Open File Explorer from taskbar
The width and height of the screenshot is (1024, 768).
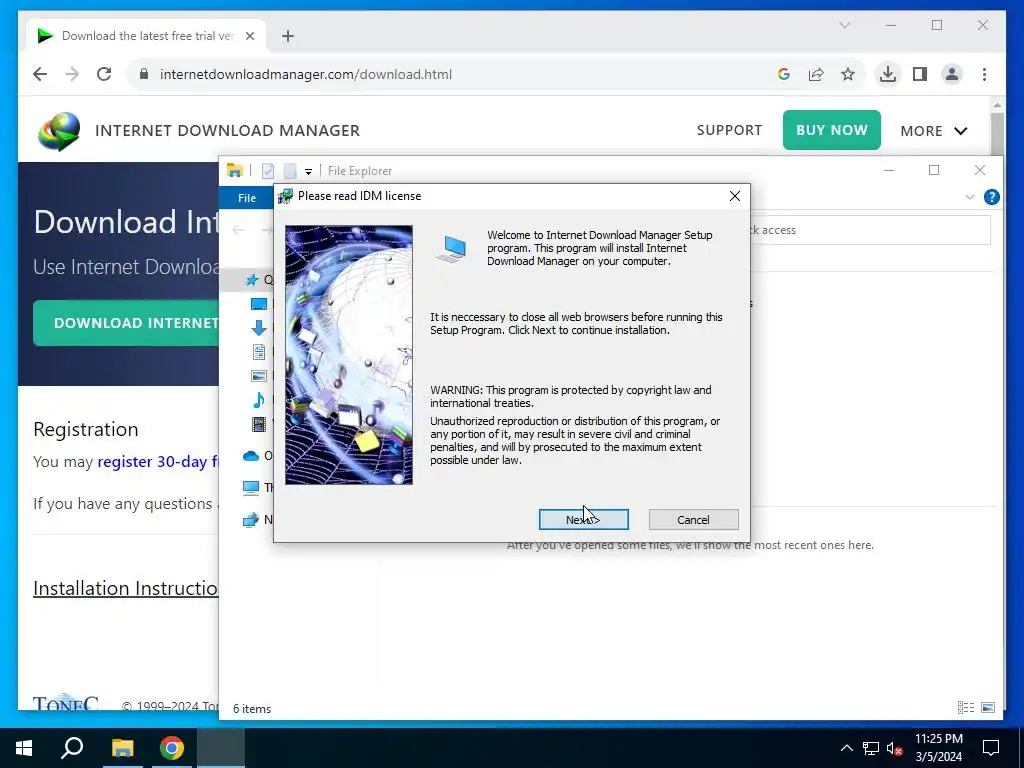click(x=122, y=748)
